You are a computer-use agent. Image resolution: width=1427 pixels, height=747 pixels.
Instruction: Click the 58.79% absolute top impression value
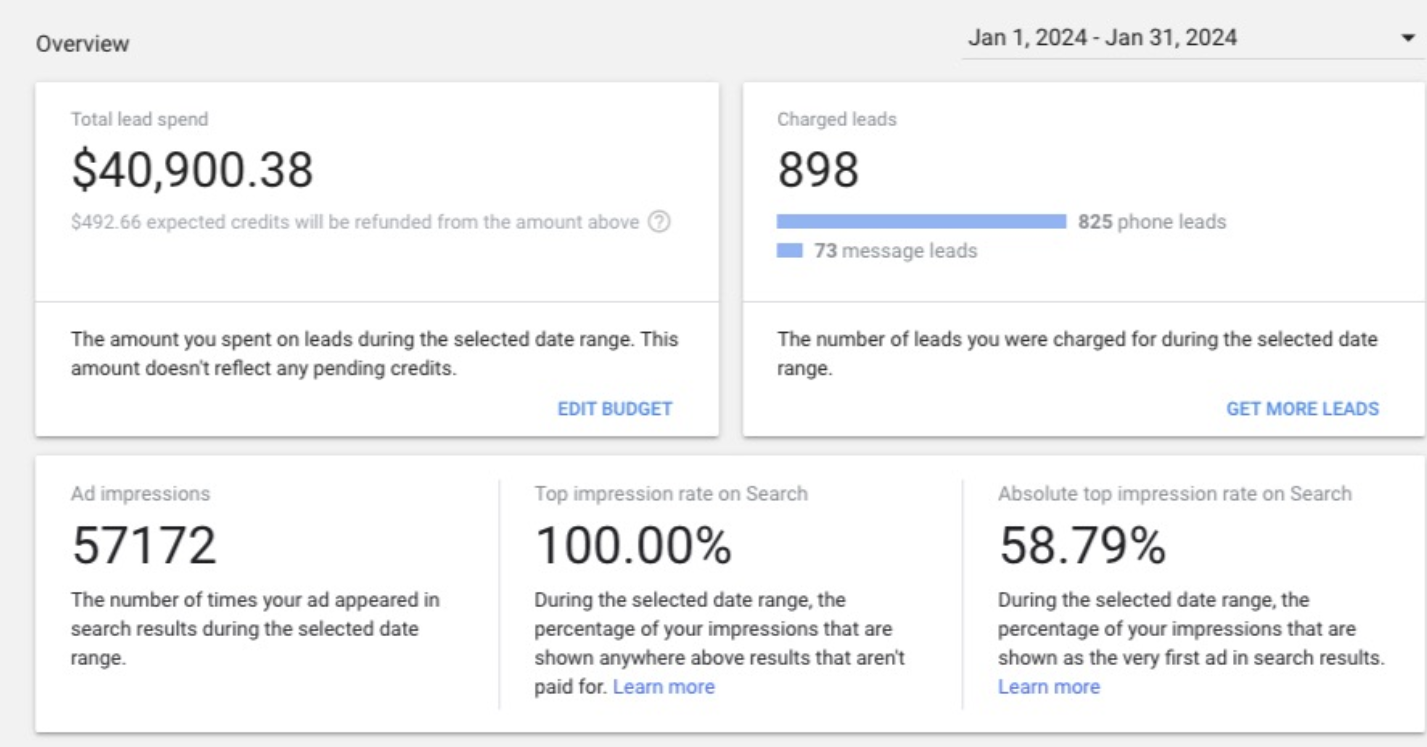point(1082,545)
